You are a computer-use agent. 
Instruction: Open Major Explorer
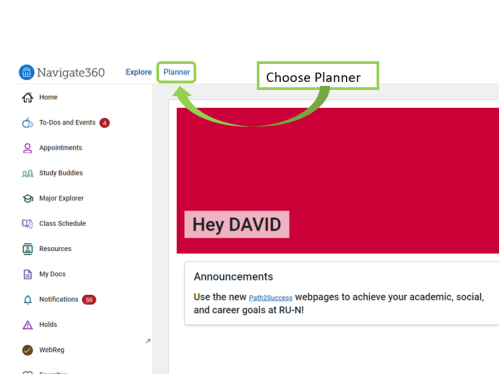pyautogui.click(x=61, y=198)
